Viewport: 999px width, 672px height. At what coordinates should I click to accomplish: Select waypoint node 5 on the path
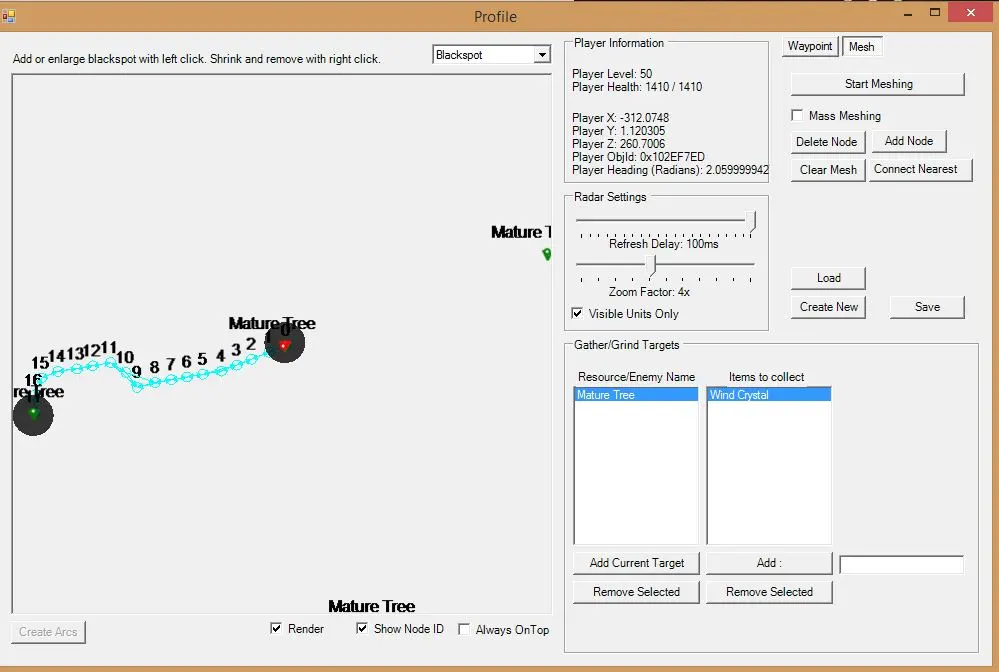pyautogui.click(x=202, y=374)
